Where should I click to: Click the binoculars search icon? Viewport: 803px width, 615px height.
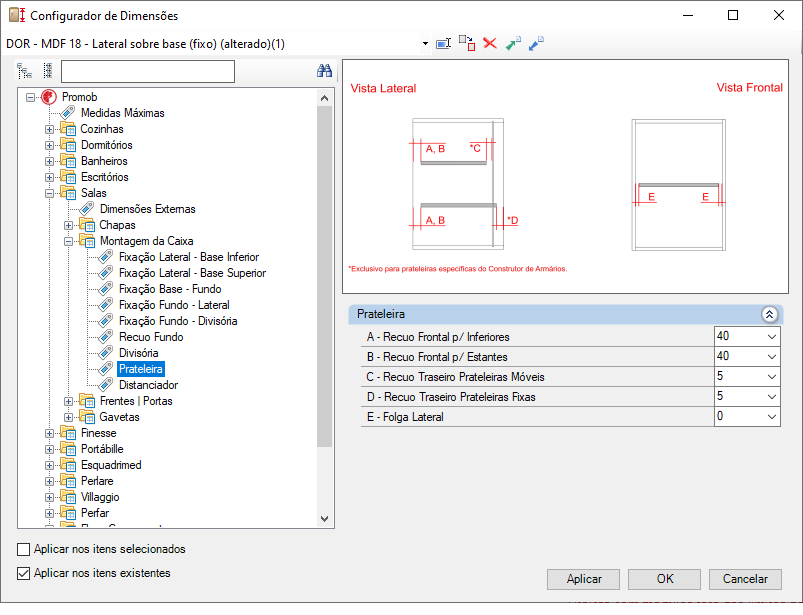point(324,71)
